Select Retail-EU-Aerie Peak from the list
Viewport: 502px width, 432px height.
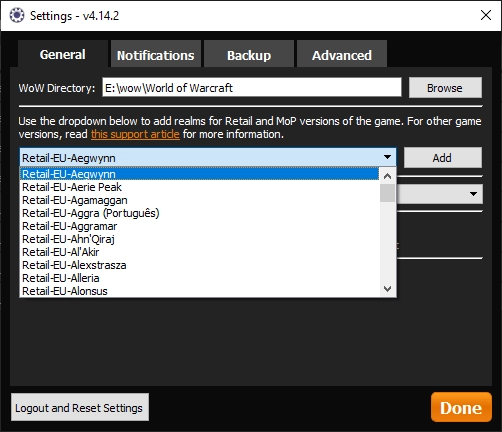(200, 187)
